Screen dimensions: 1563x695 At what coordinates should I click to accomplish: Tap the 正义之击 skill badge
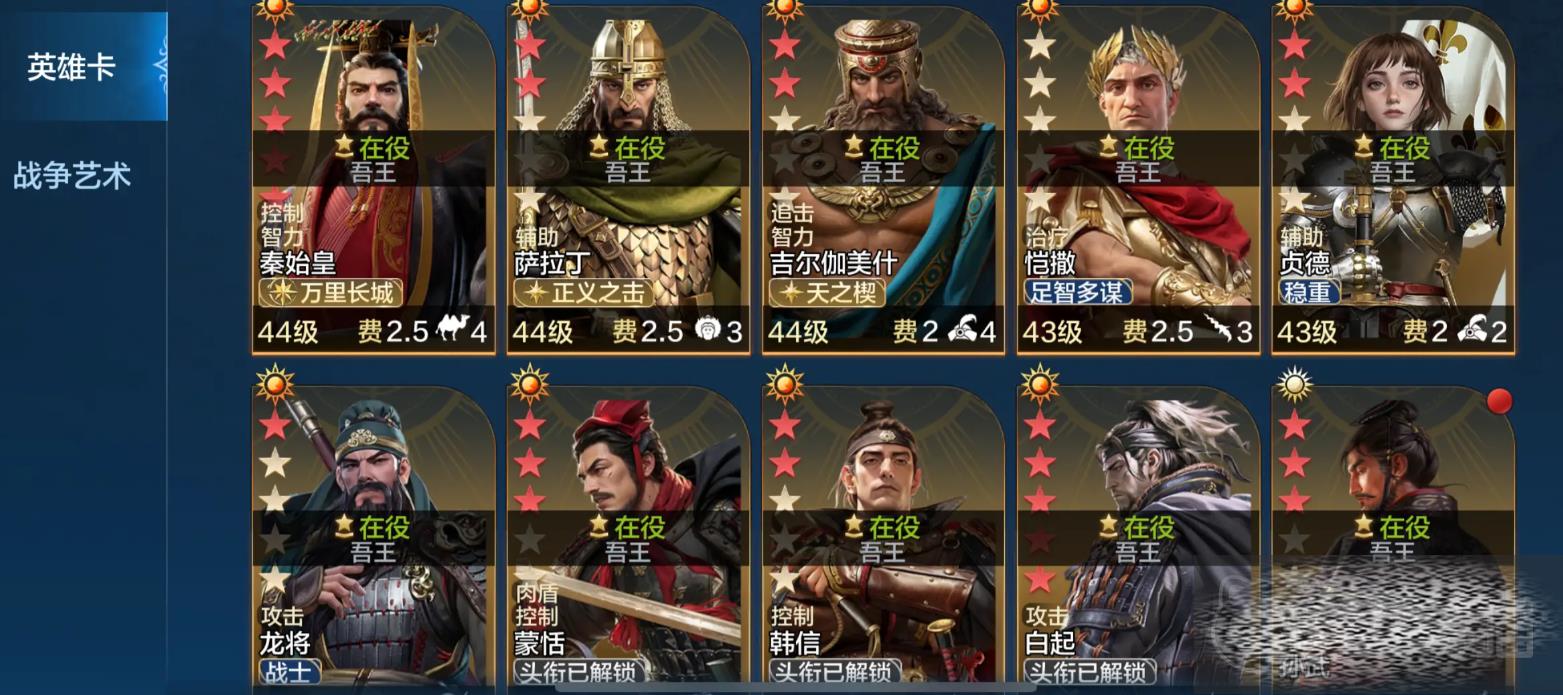583,292
